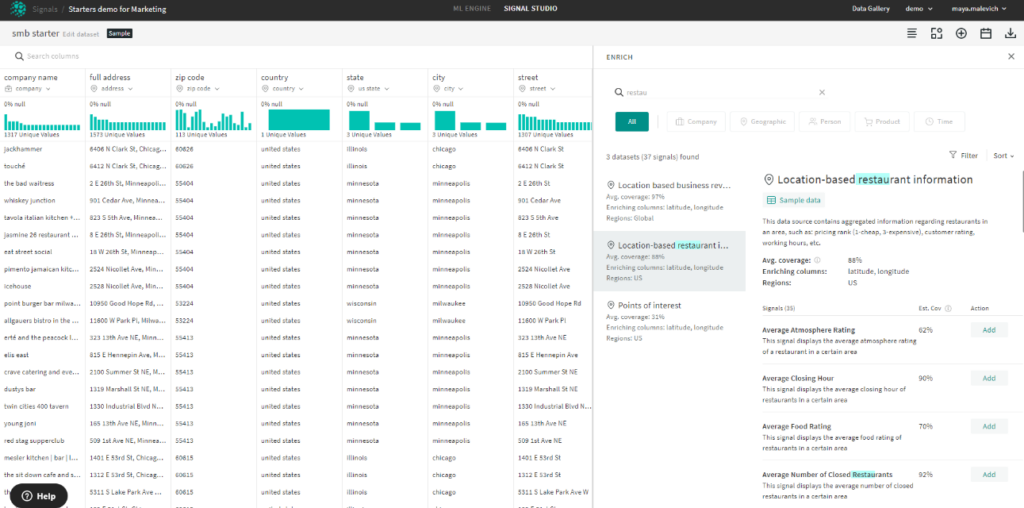This screenshot has width=1024, height=508.
Task: Open Data Gallery from the top bar
Action: point(871,9)
